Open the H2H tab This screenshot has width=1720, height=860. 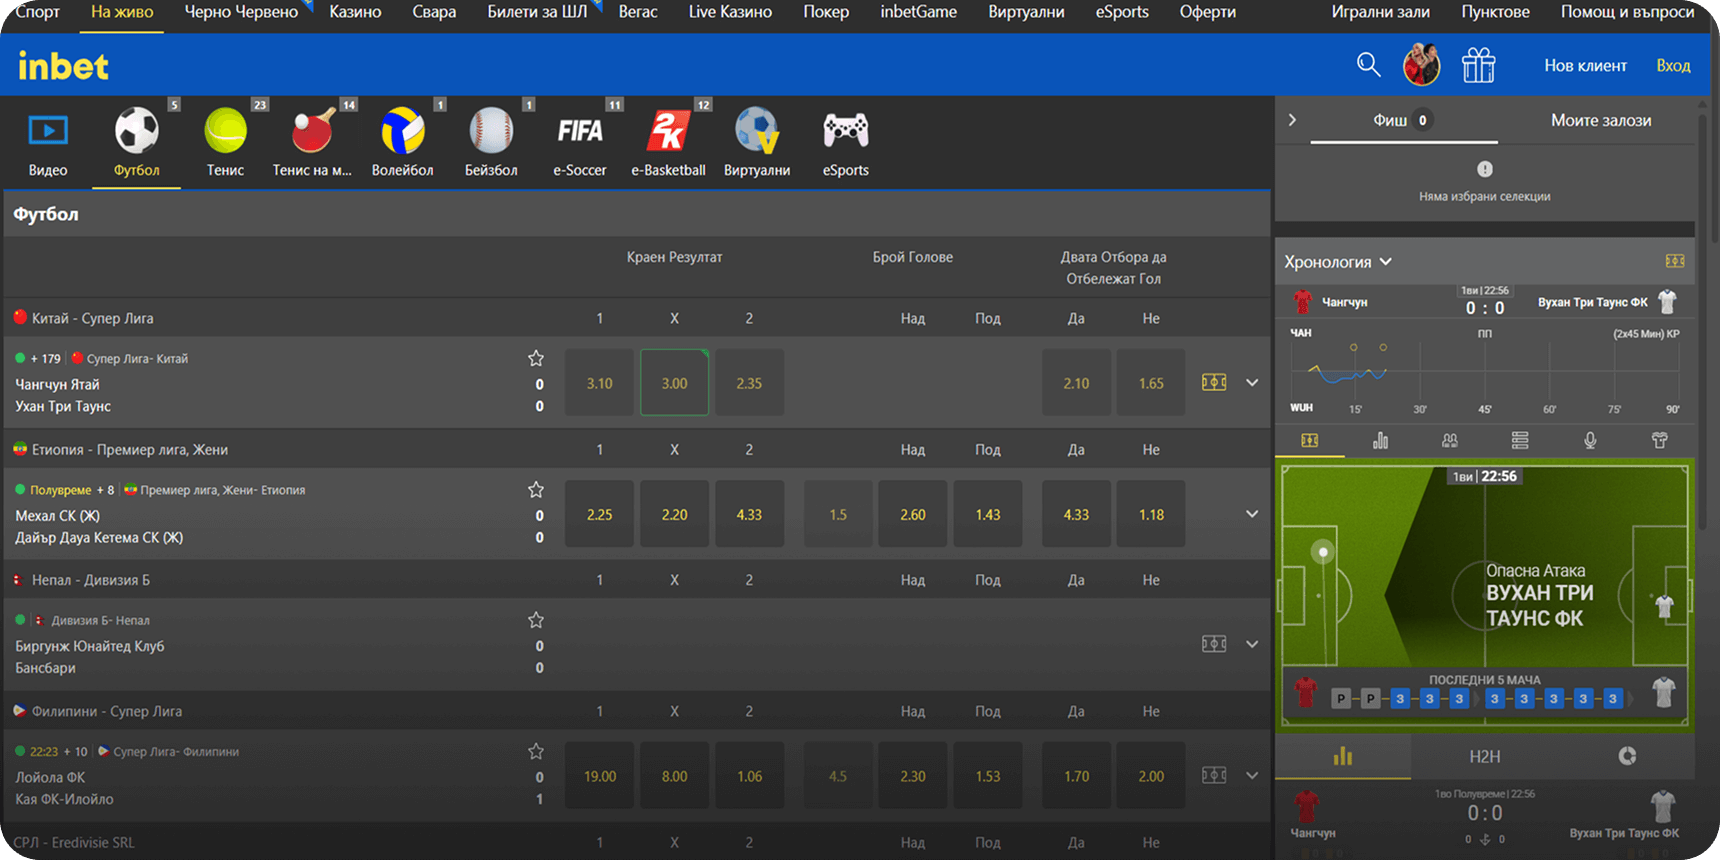click(1484, 756)
